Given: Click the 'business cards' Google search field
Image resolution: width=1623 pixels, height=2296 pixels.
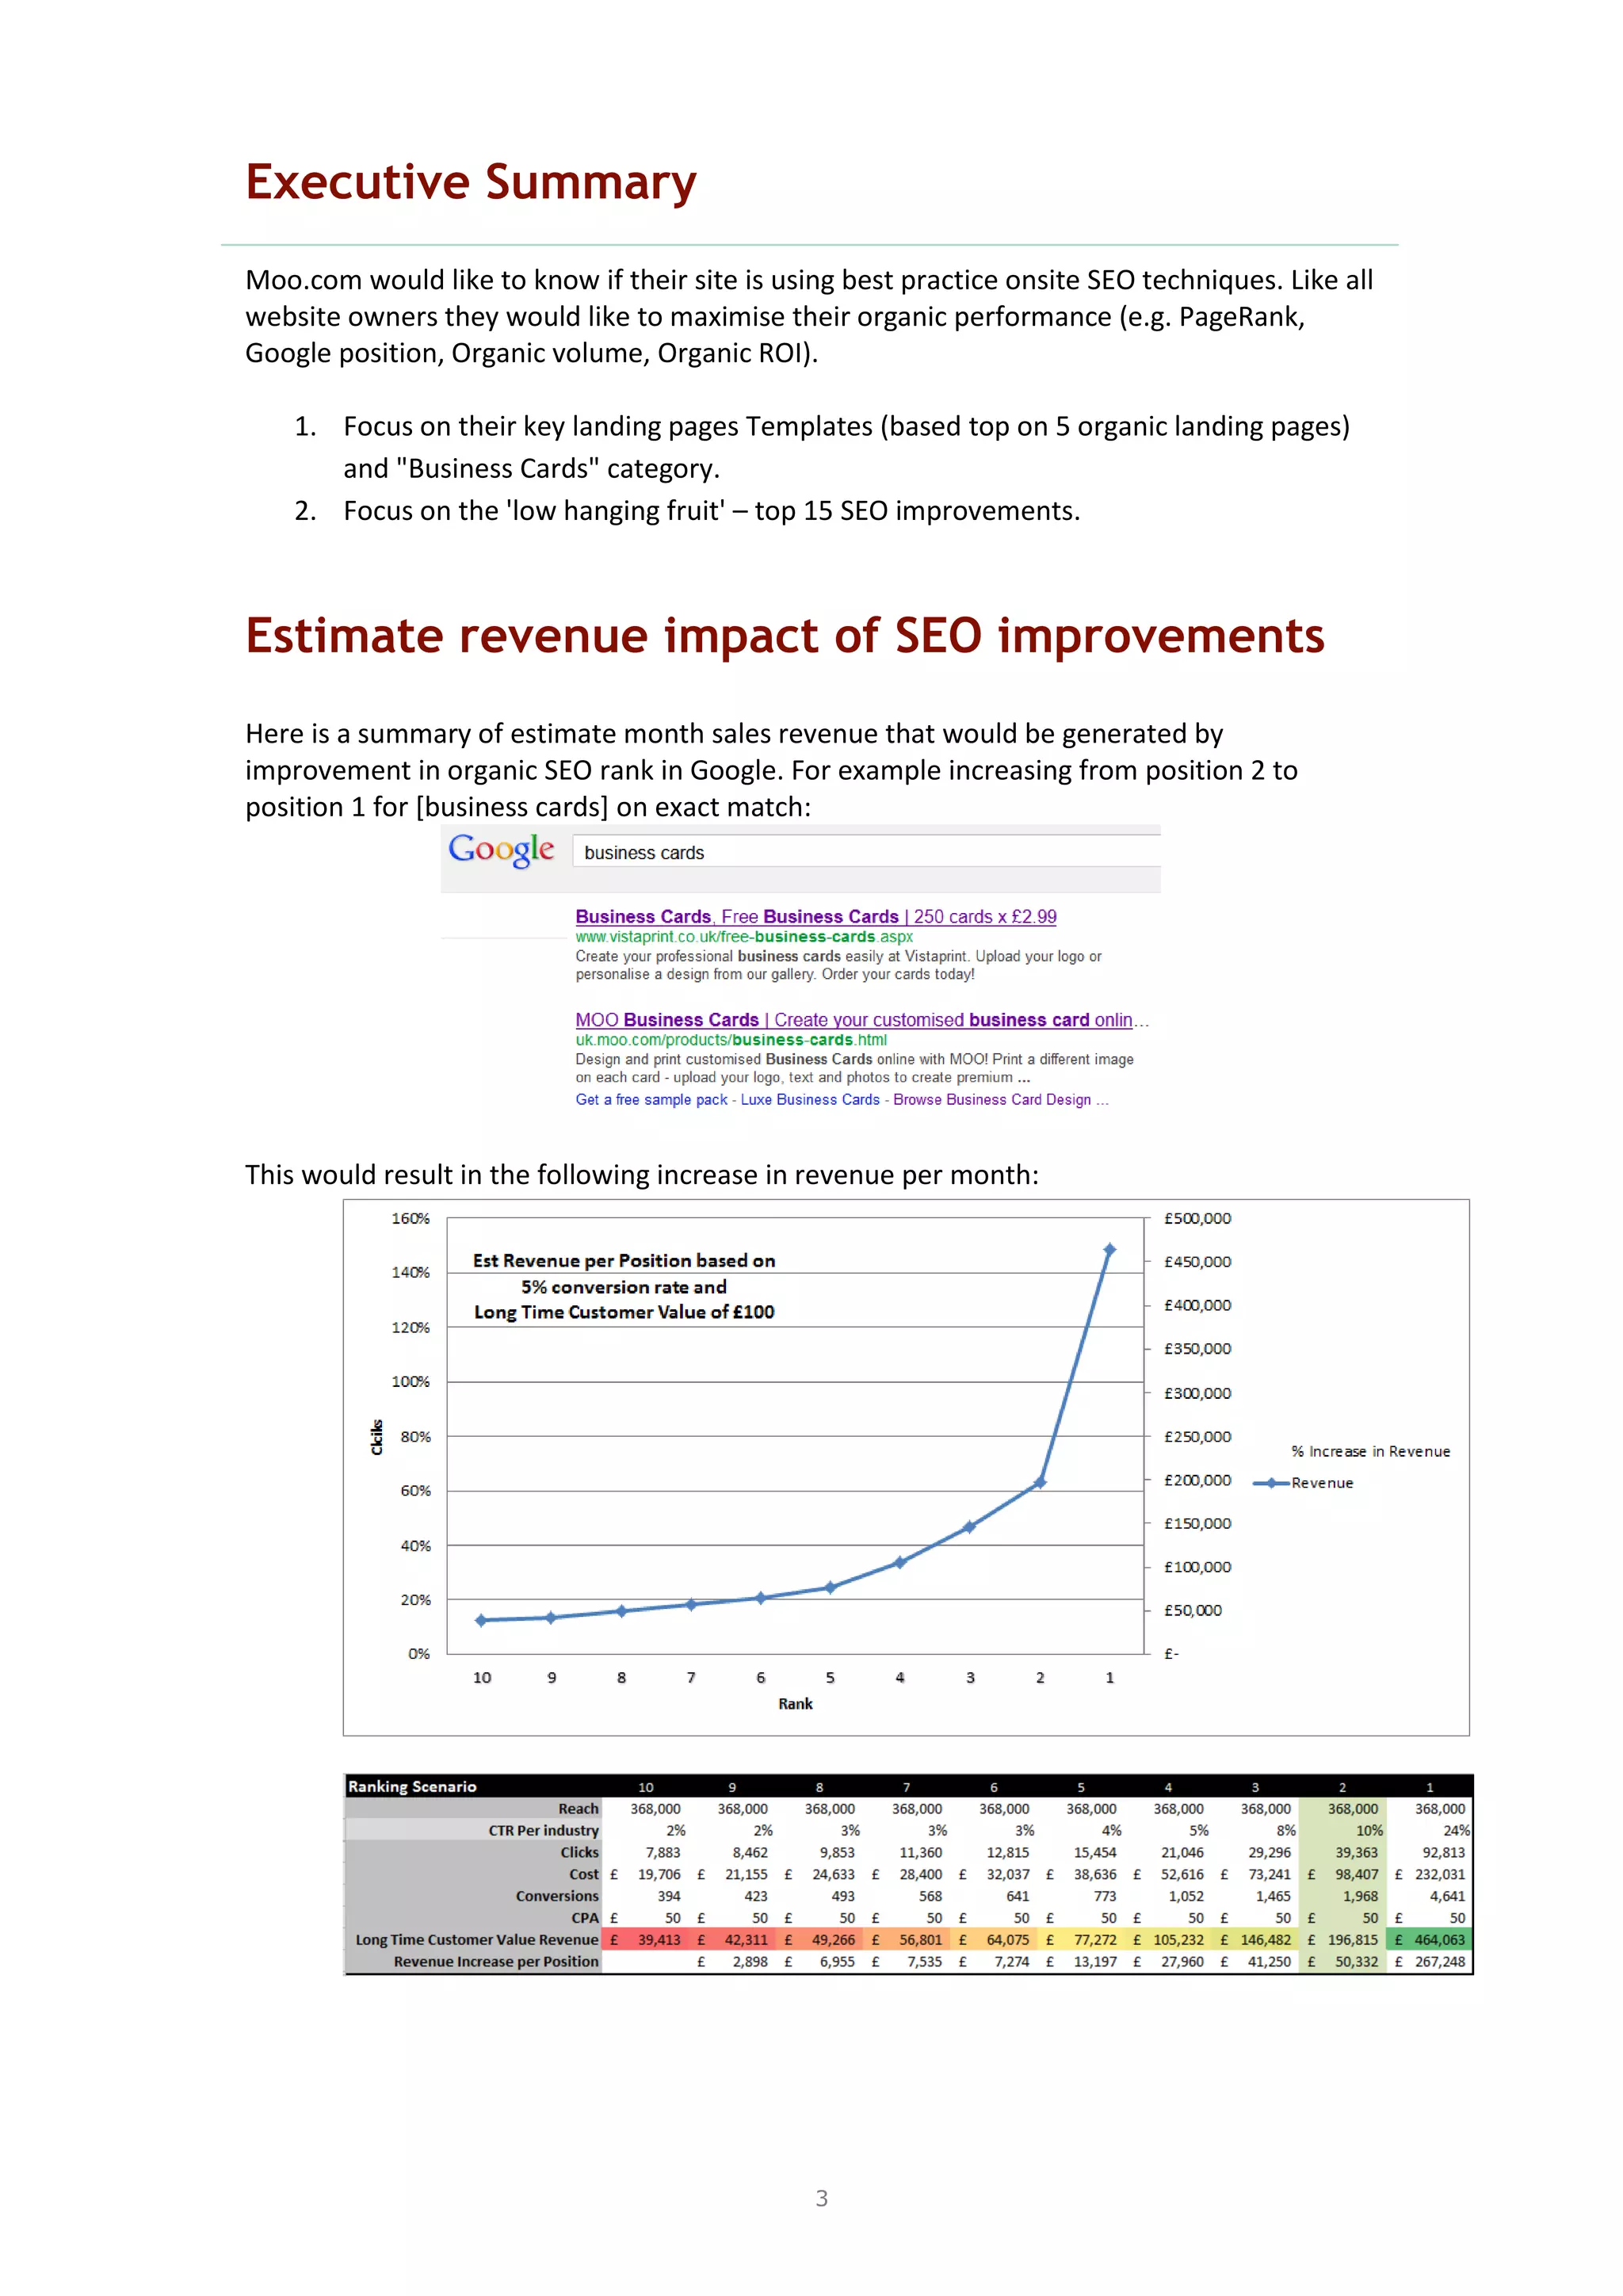Looking at the screenshot, I should 866,853.
